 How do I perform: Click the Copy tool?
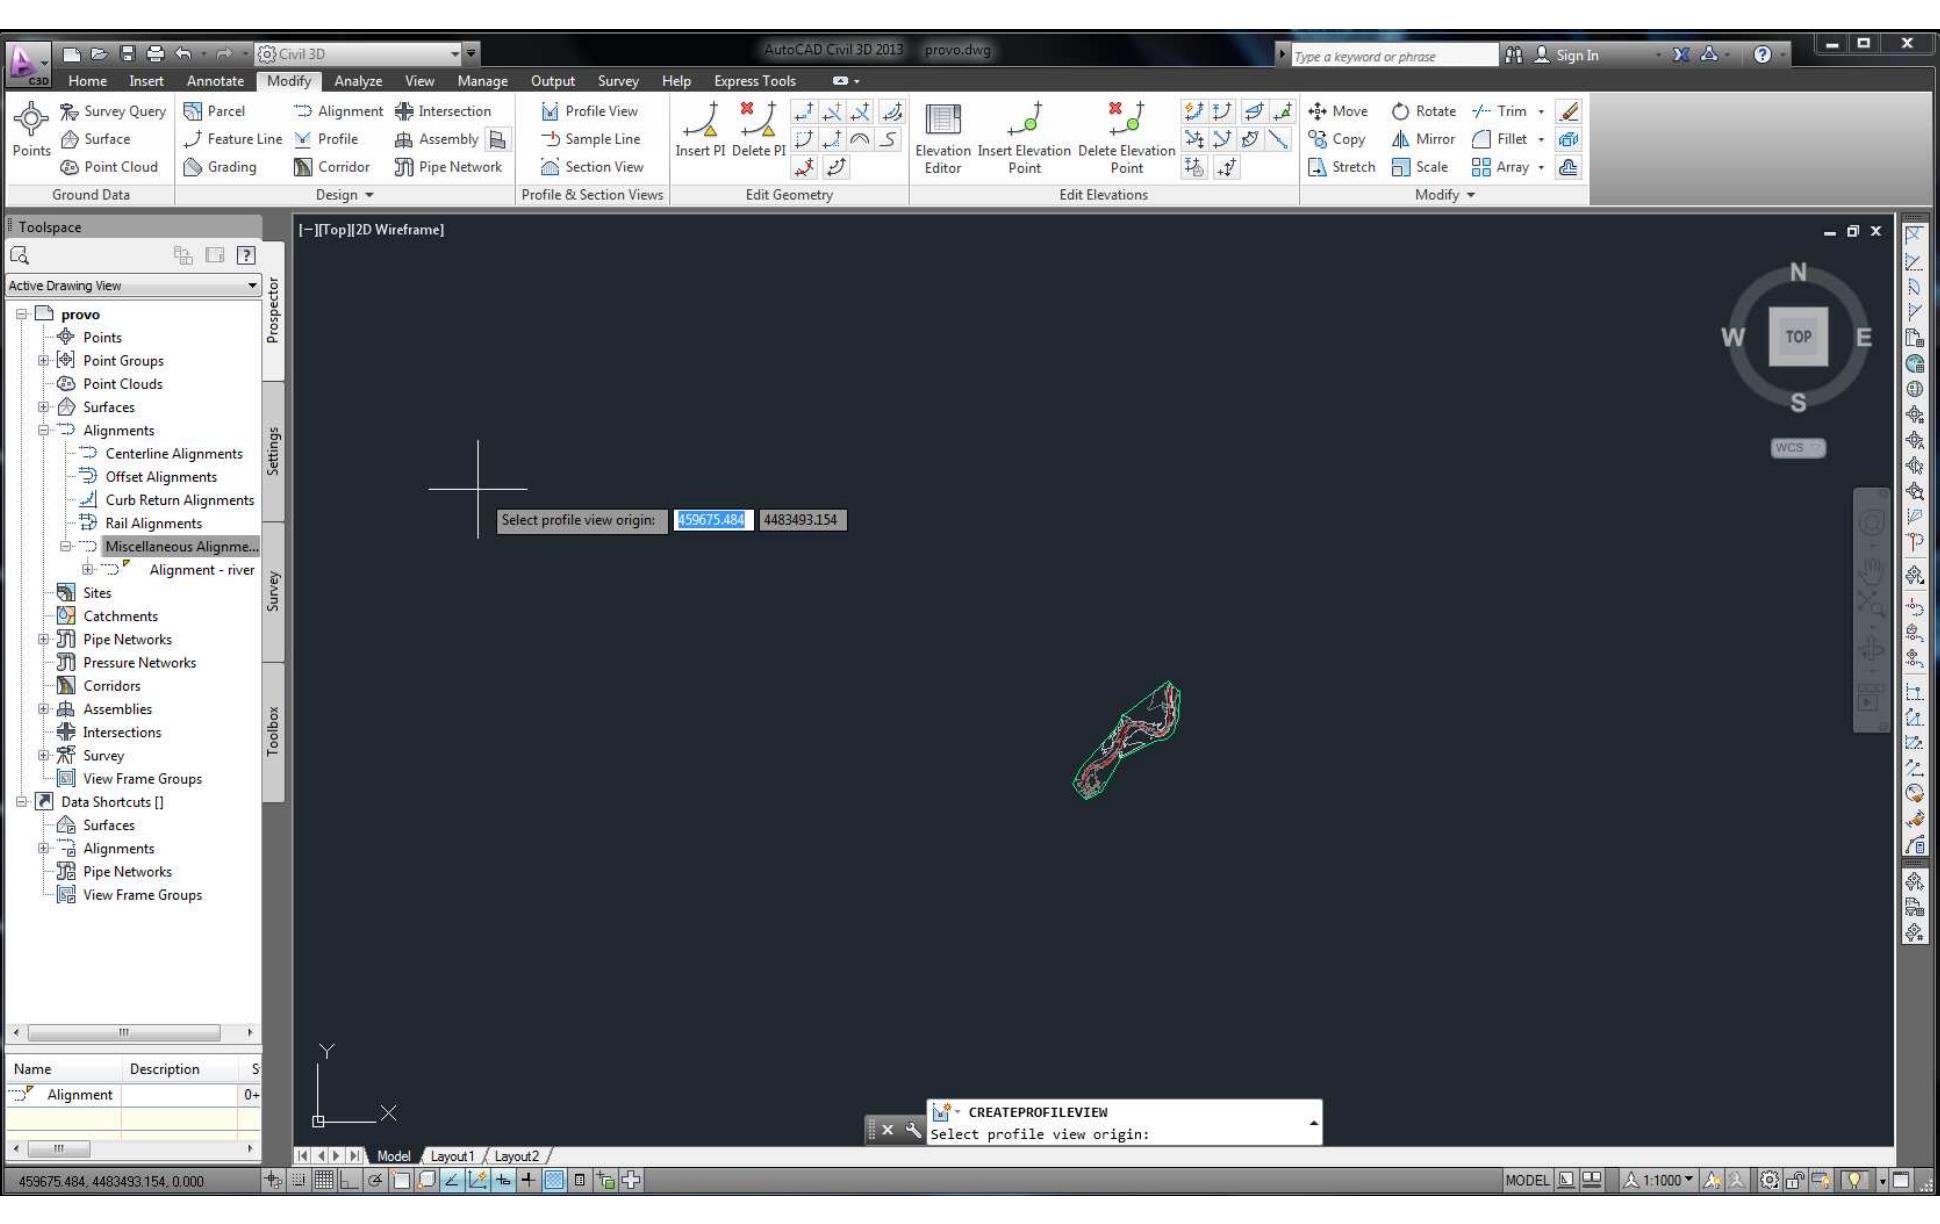point(1344,139)
